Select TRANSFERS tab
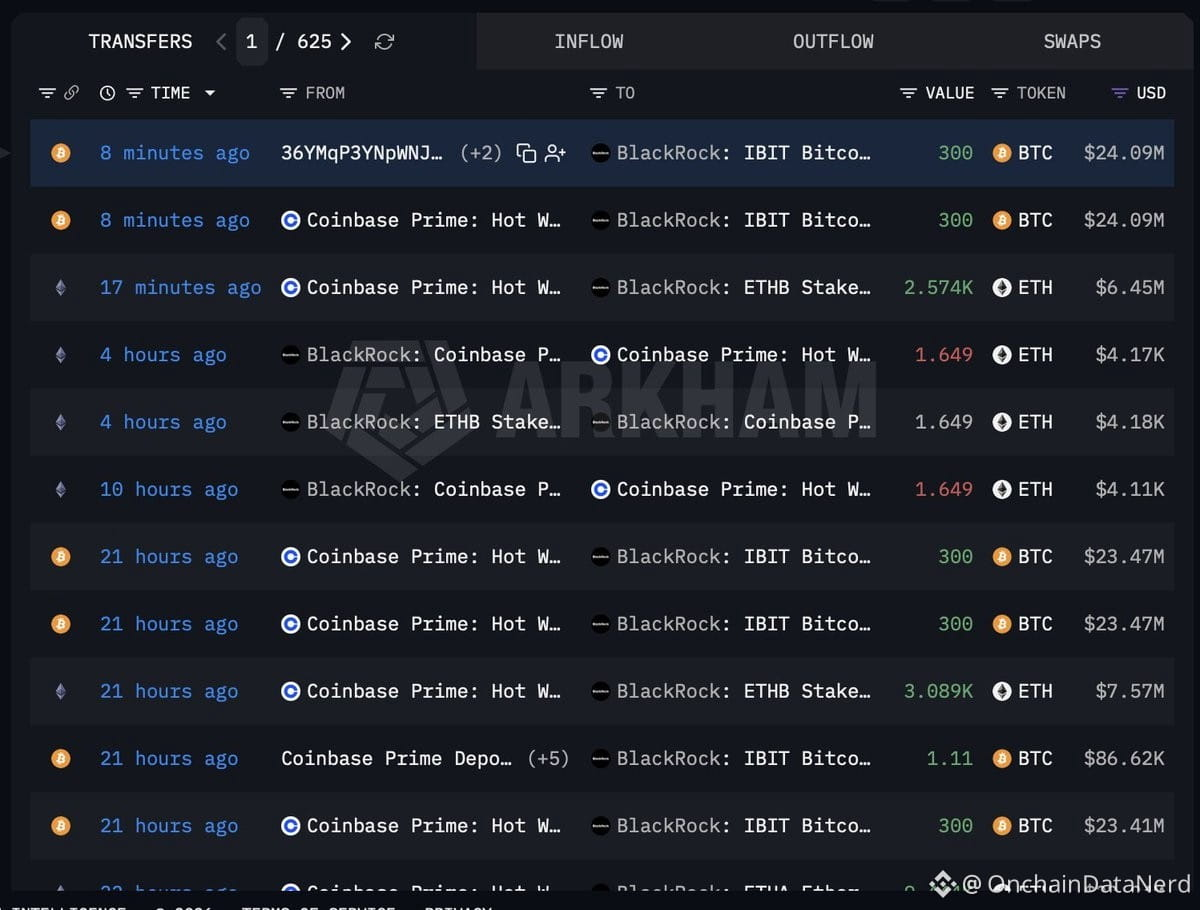This screenshot has width=1200, height=910. pyautogui.click(x=140, y=42)
